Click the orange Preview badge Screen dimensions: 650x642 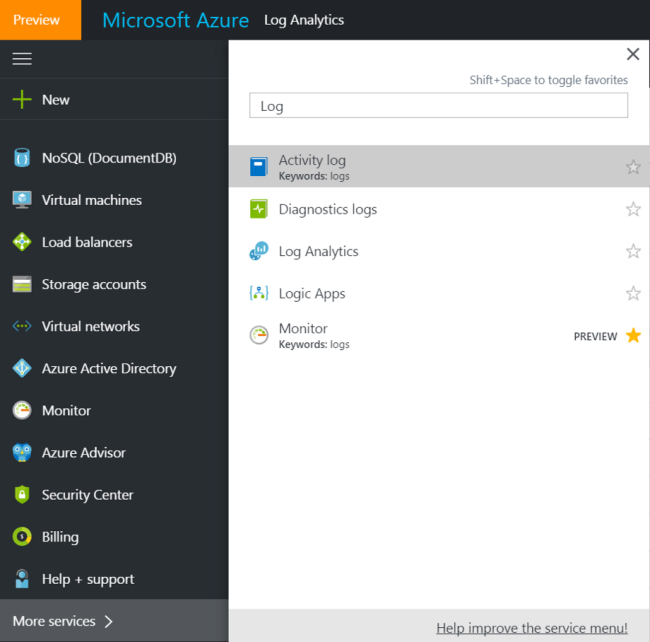pos(41,20)
